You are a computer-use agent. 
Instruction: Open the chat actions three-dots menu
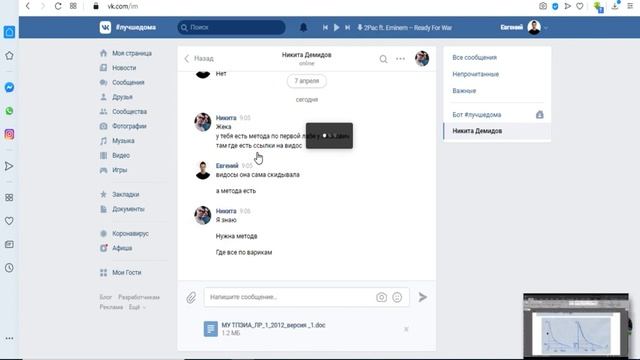(400, 59)
